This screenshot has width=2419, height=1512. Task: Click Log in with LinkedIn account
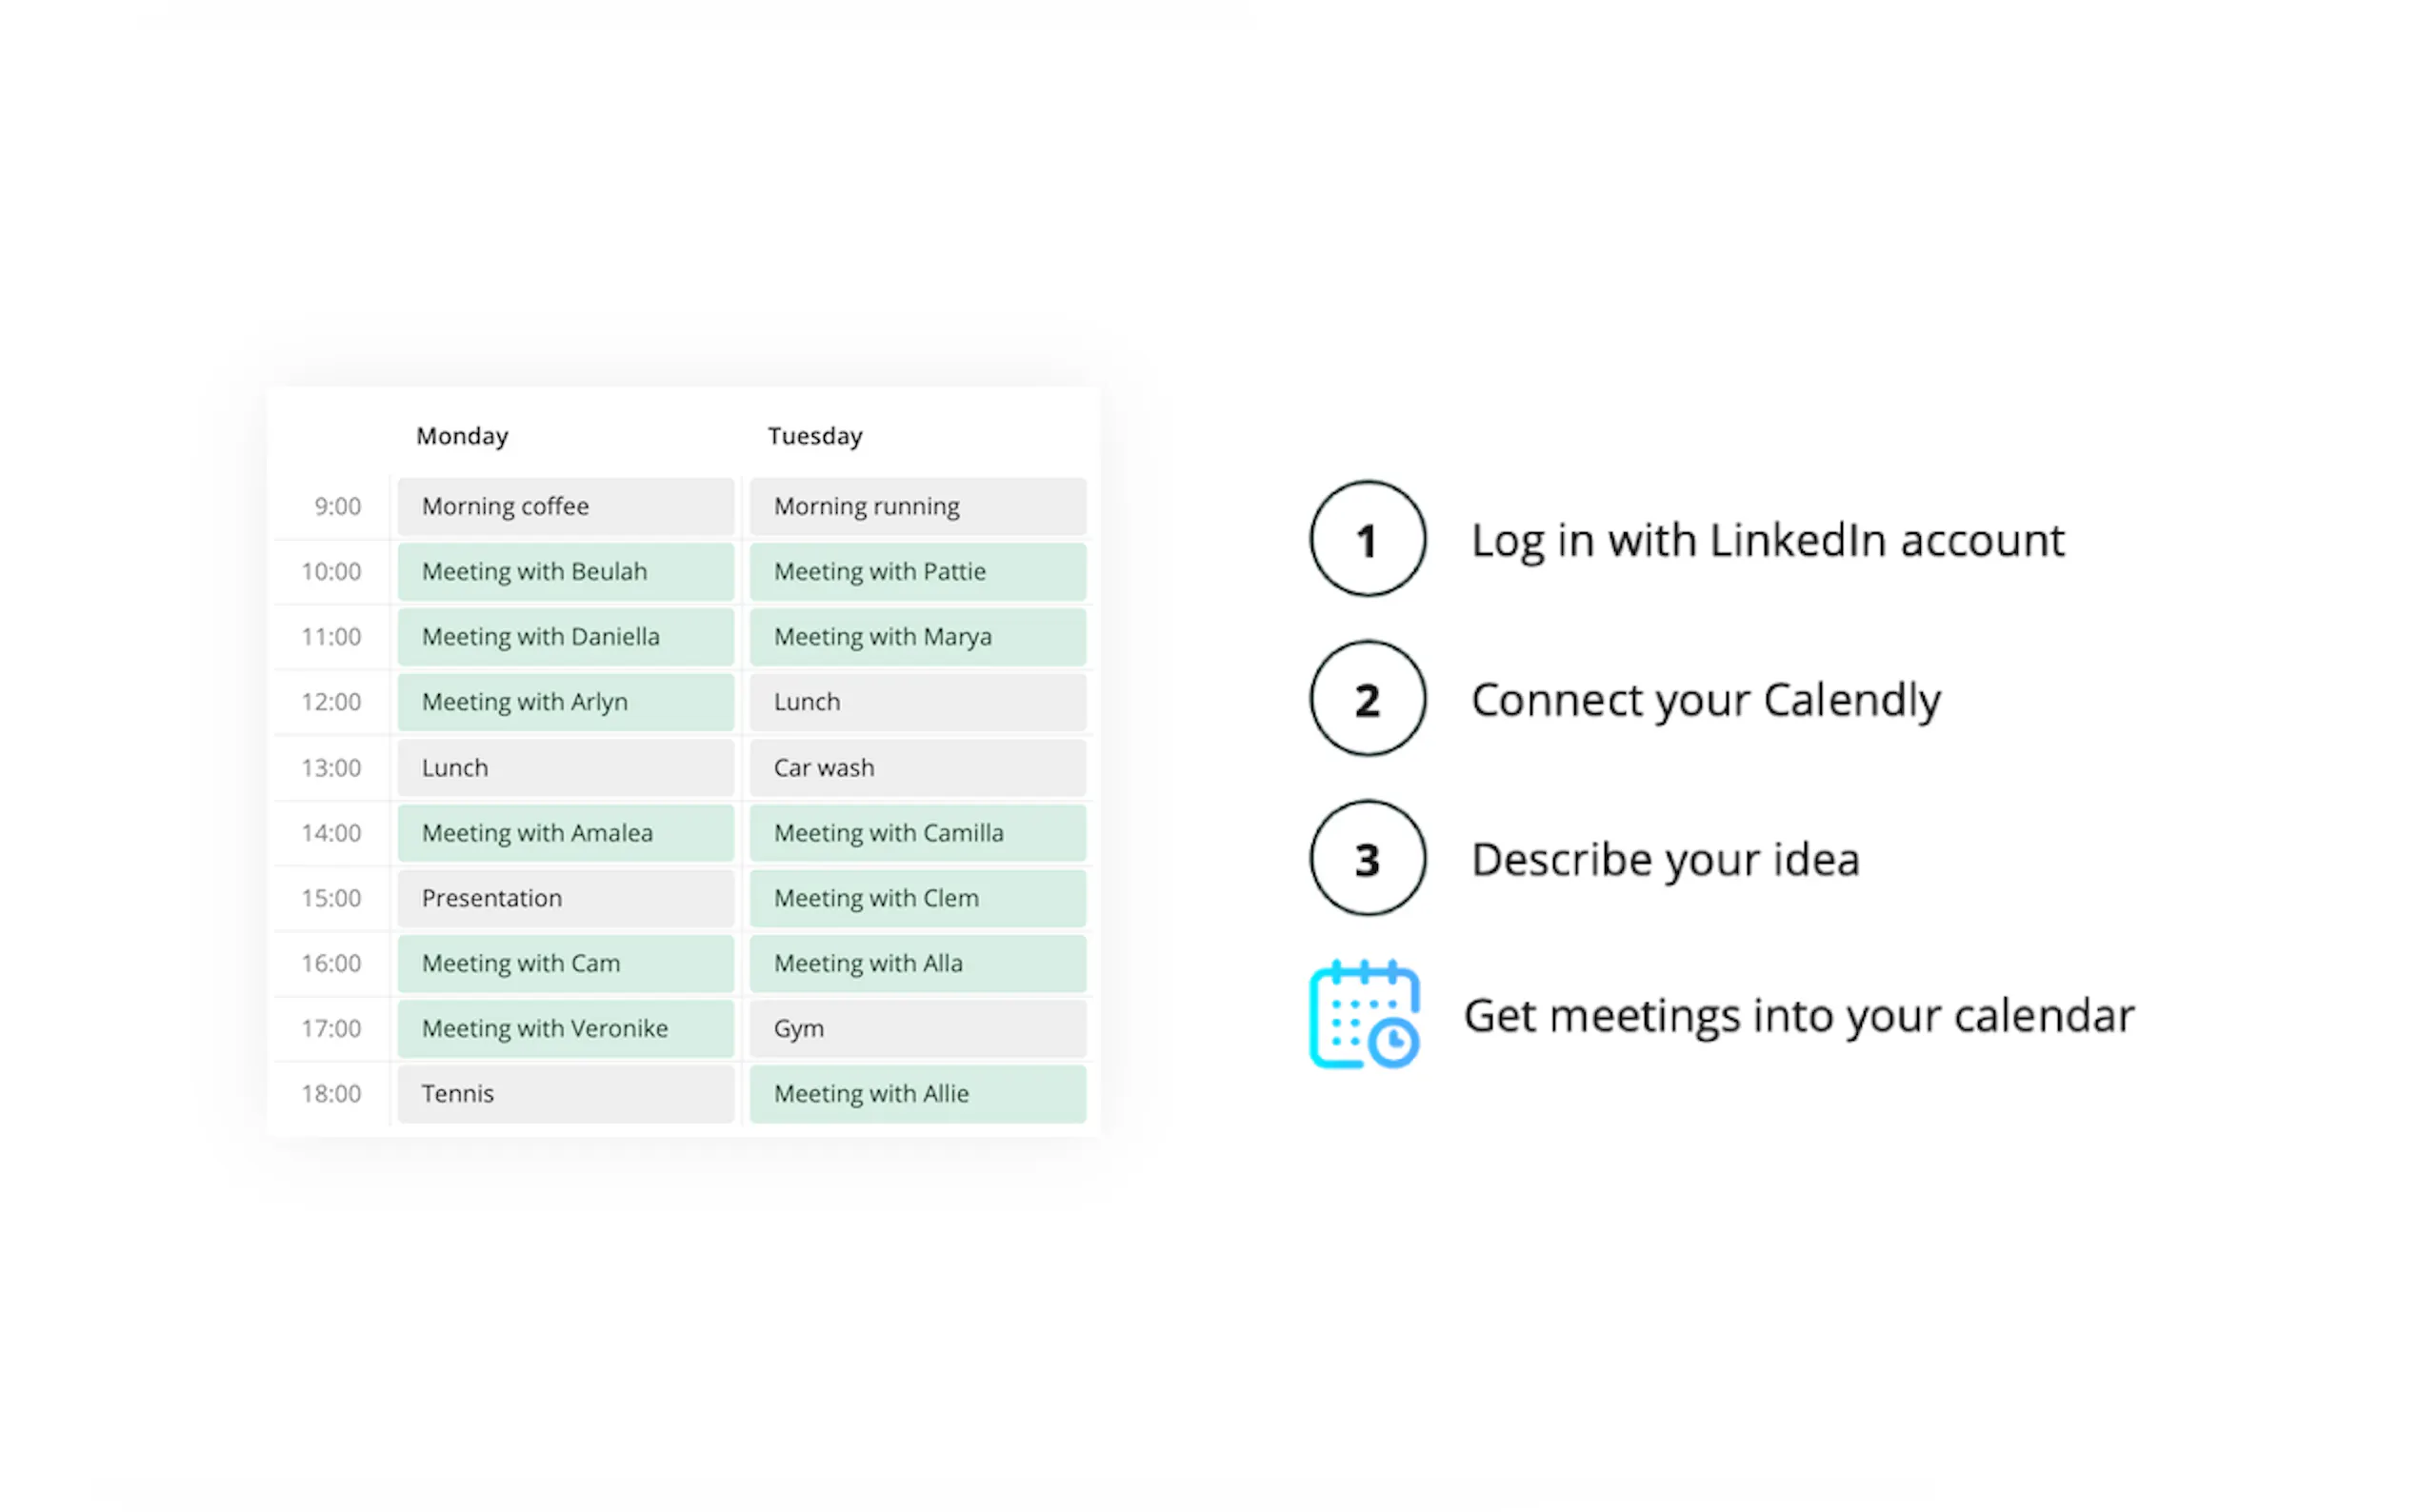pos(1767,541)
